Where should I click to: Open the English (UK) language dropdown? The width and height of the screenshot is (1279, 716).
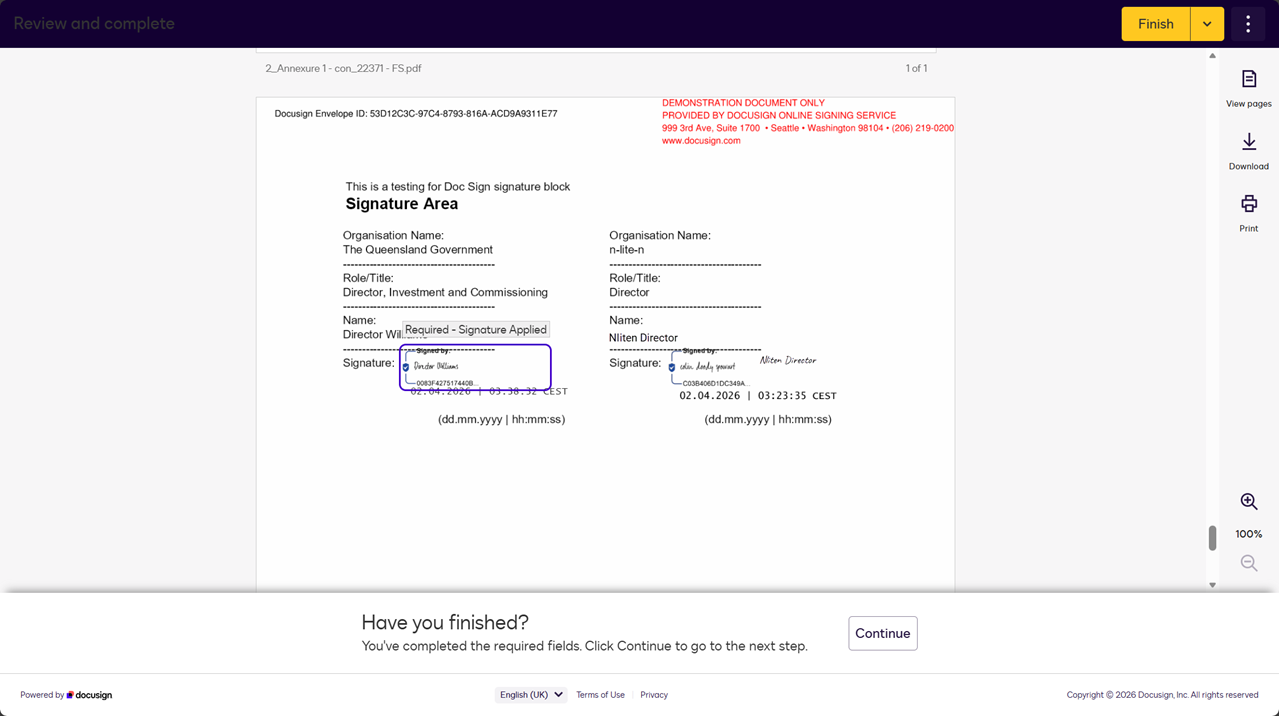coord(530,695)
